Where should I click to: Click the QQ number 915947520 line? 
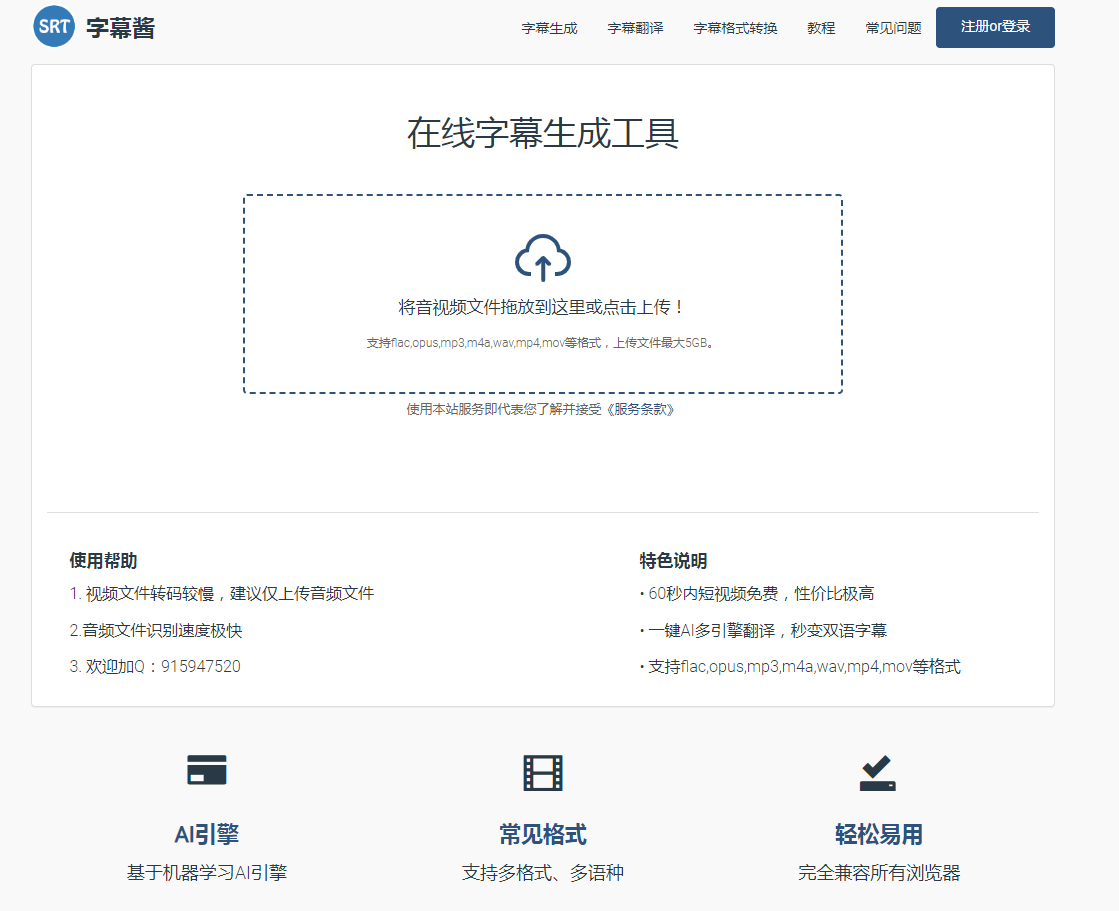155,666
